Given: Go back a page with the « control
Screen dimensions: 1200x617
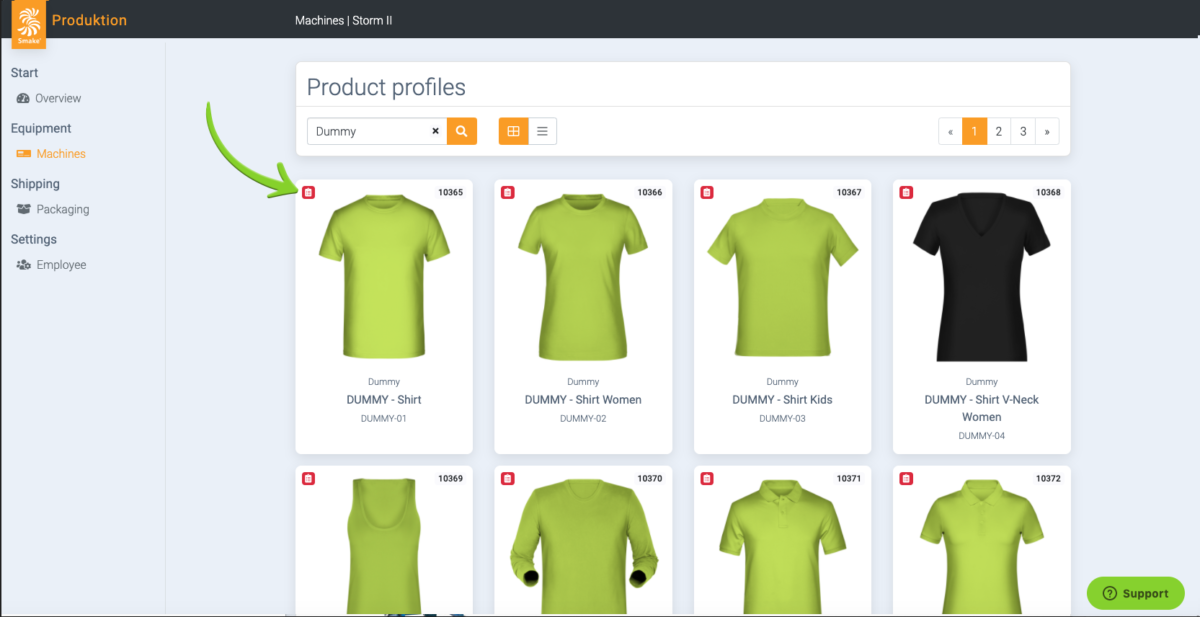Looking at the screenshot, I should [950, 131].
